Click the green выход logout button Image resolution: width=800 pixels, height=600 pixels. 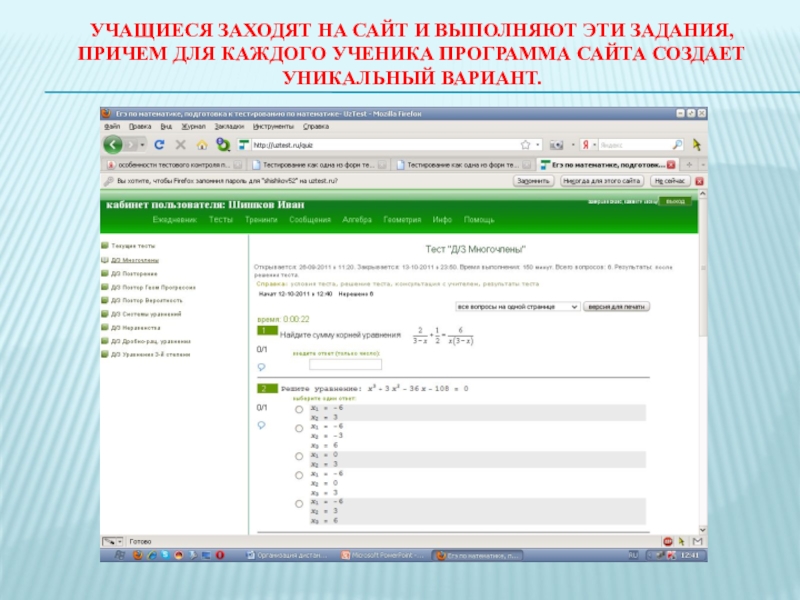[x=675, y=202]
